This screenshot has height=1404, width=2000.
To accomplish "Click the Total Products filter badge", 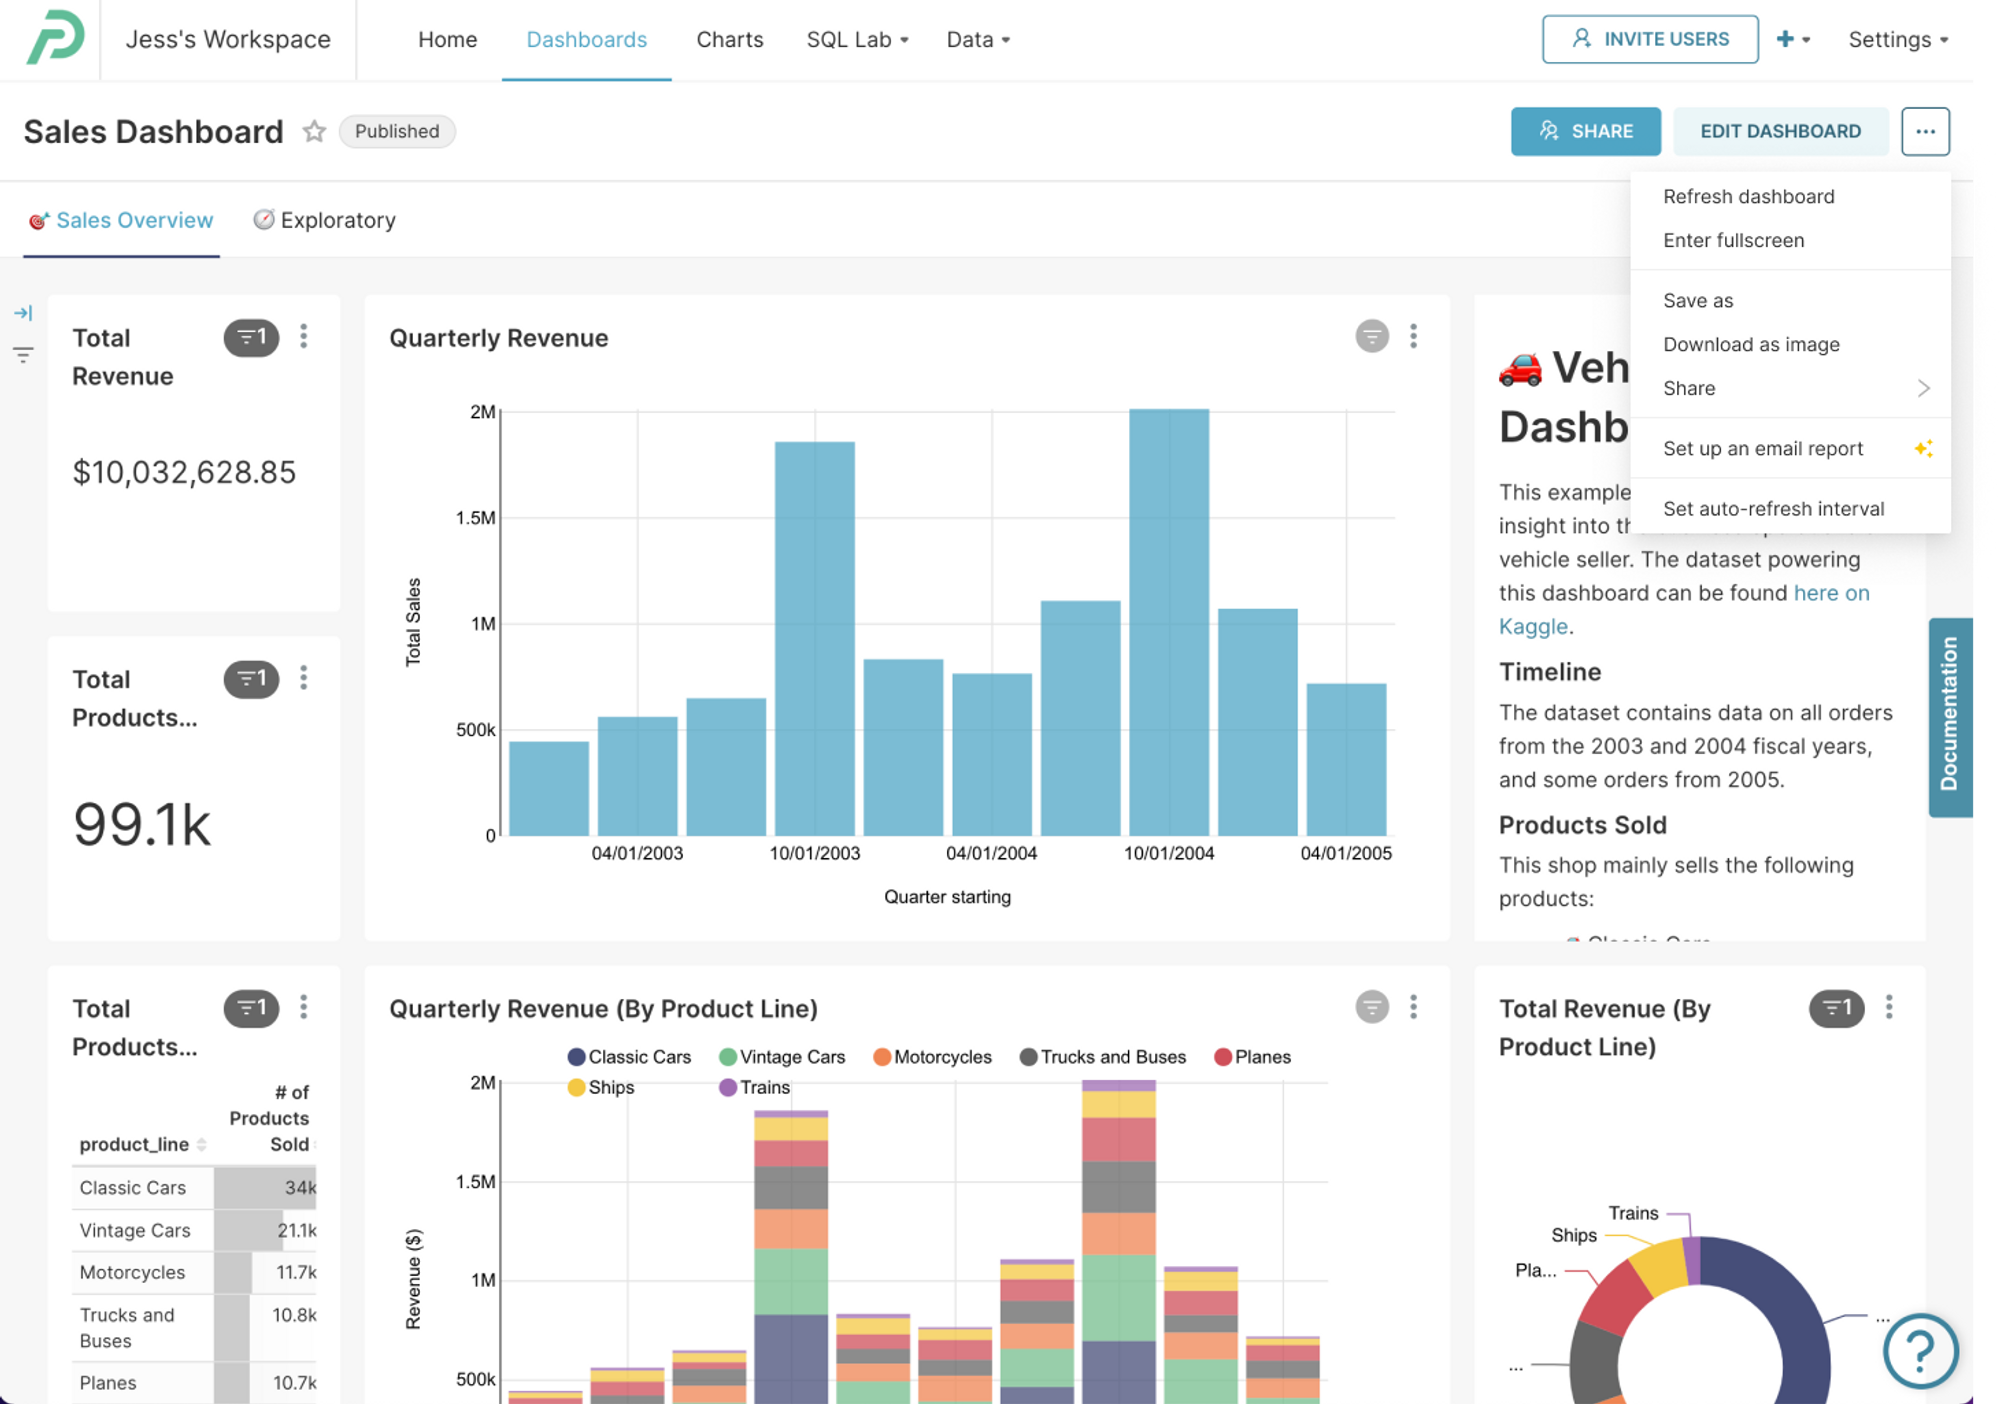I will point(251,679).
